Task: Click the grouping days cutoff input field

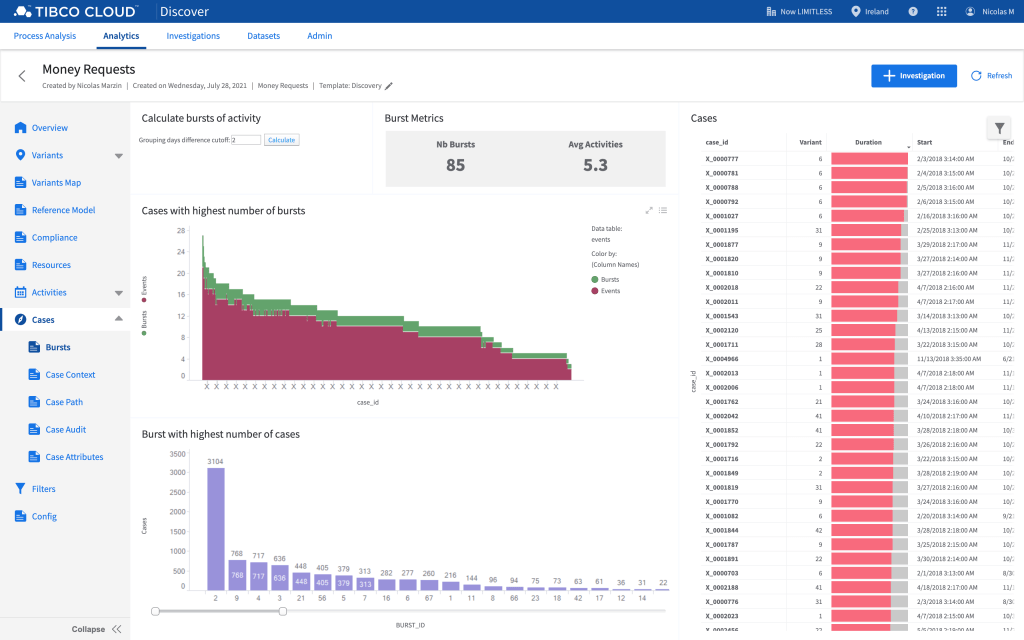Action: tap(246, 140)
